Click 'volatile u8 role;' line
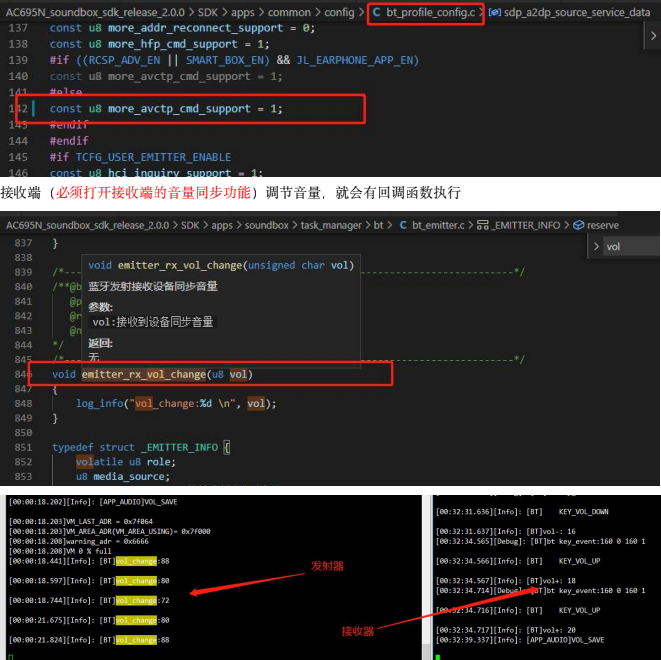Screen dimensions: 661x660 (x=125, y=462)
